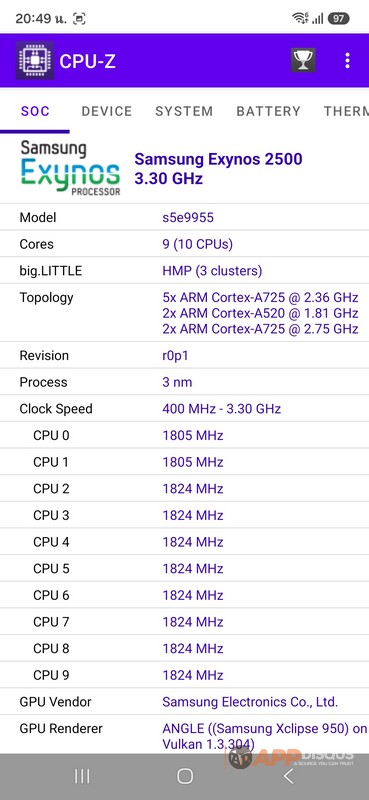Open the partially visible THERMAL tab
369x800 pixels.
point(346,111)
